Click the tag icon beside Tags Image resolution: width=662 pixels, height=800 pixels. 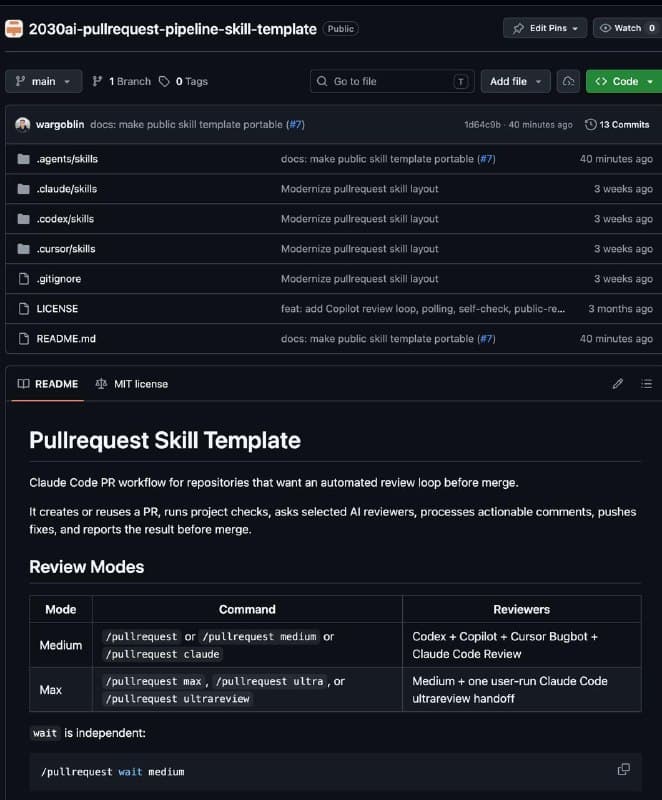(164, 81)
